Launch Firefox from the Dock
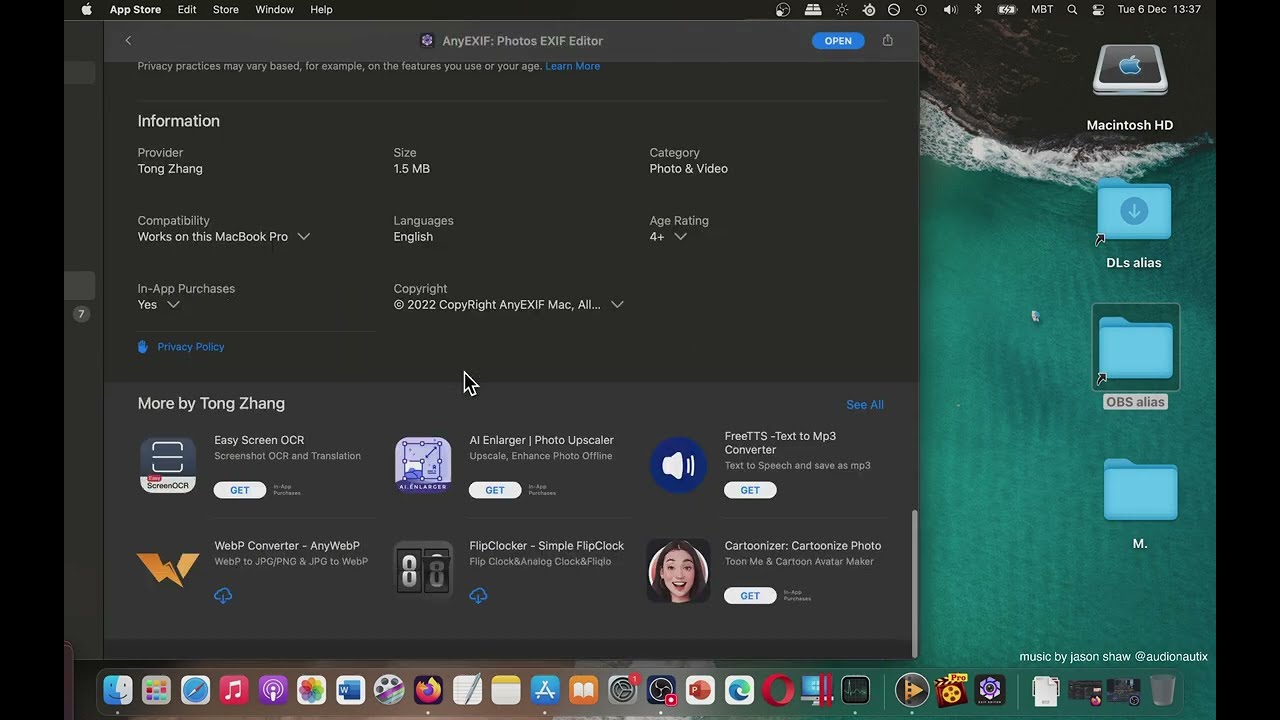The width and height of the screenshot is (1280, 720). click(x=428, y=690)
